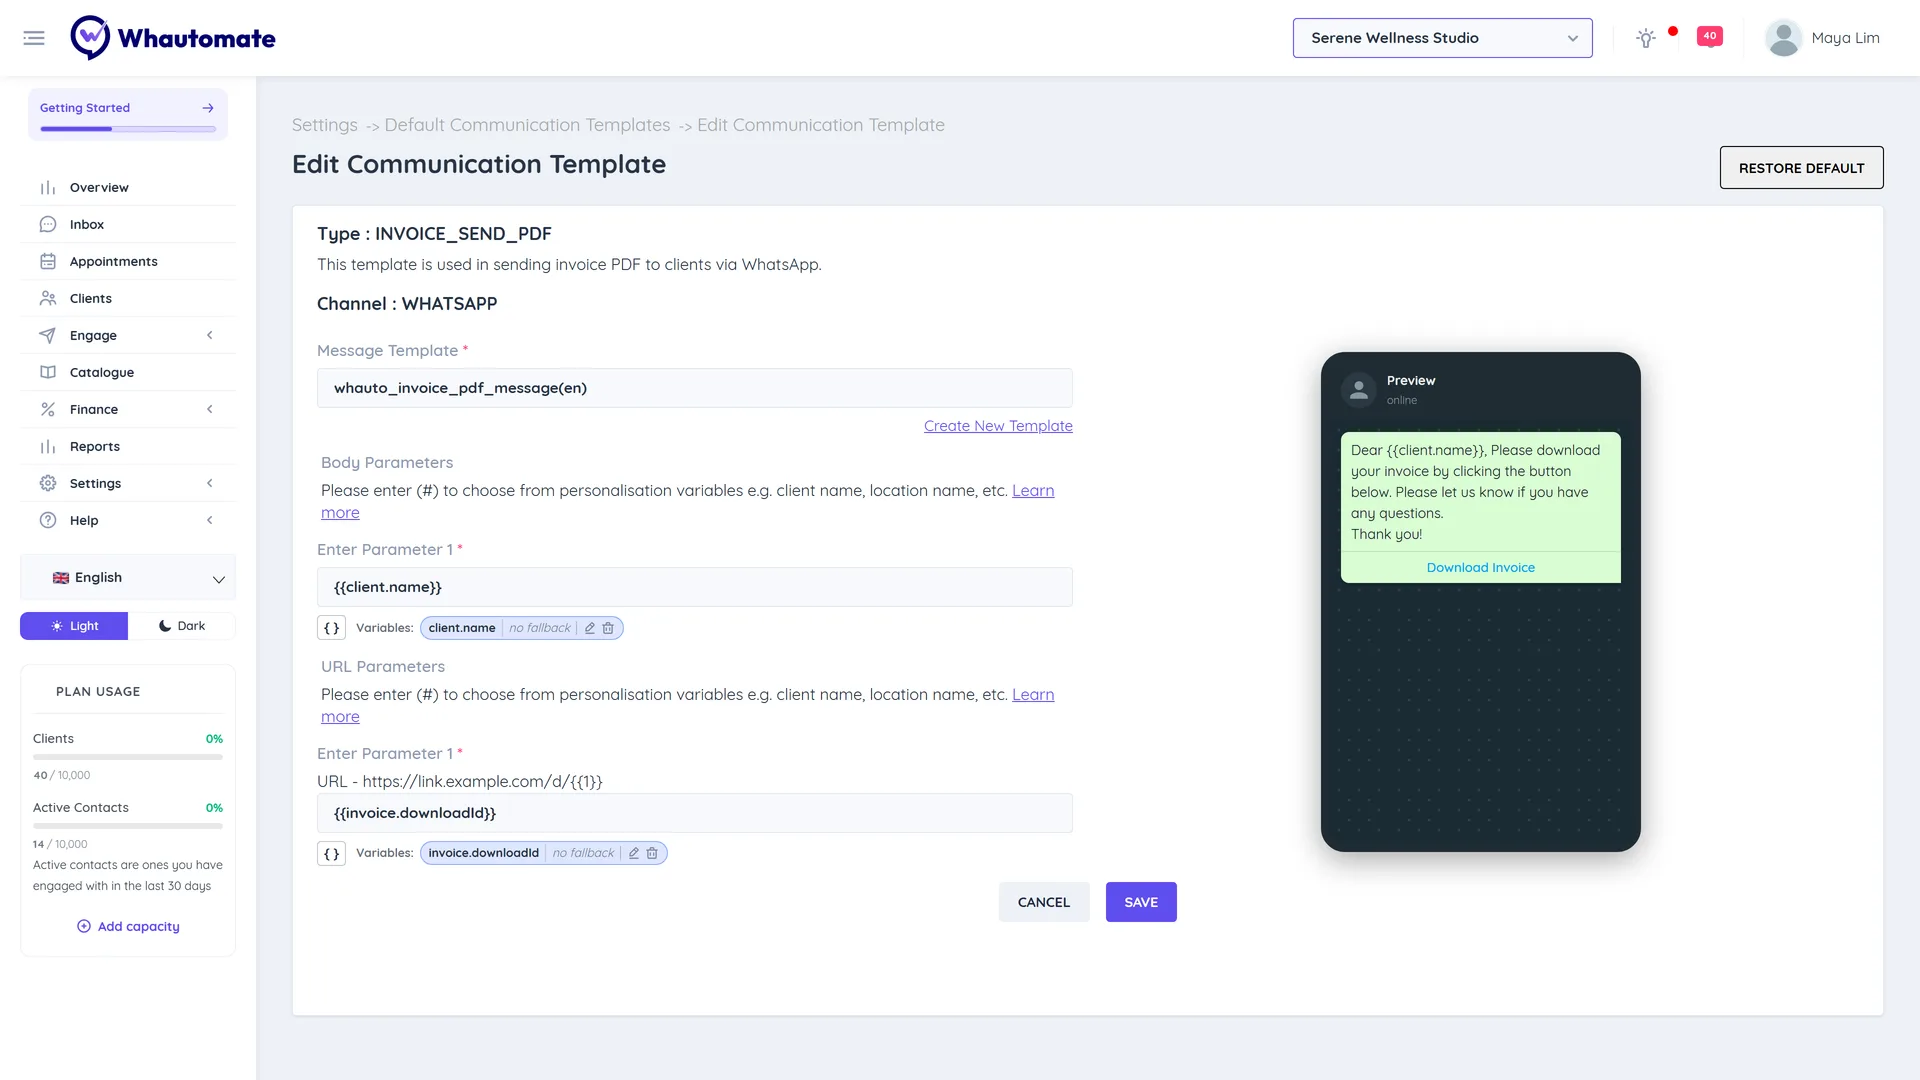This screenshot has width=1920, height=1080.
Task: Expand the Help submenu chevron
Action: (x=210, y=521)
